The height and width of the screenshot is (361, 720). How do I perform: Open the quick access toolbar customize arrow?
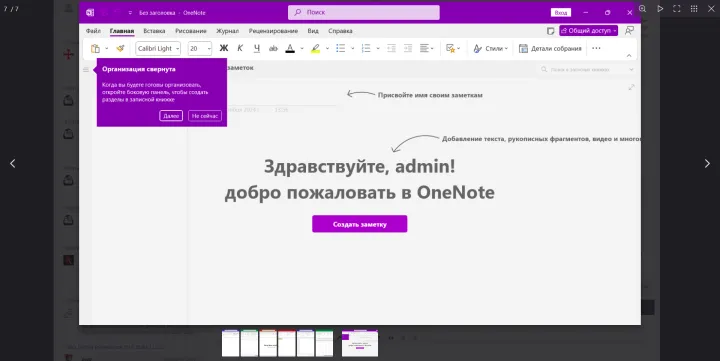[130, 13]
